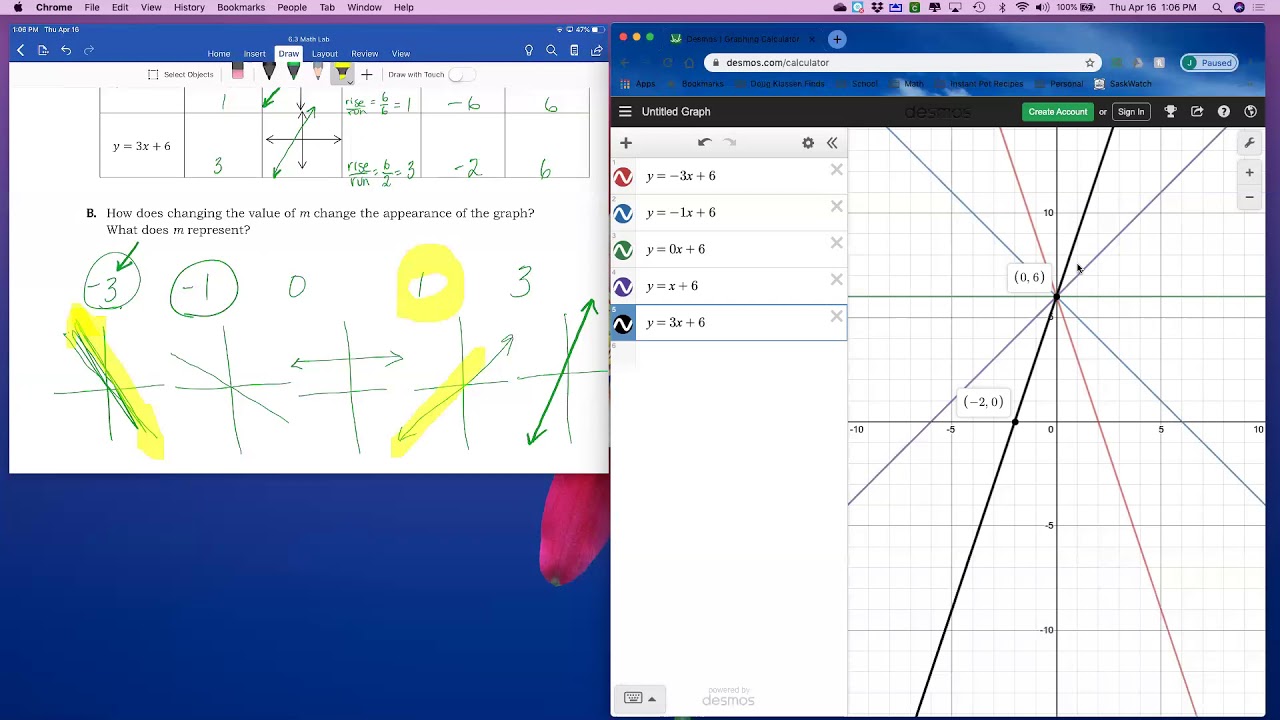
Task: Delete the y = 3x + 6 expression
Action: coord(836,316)
